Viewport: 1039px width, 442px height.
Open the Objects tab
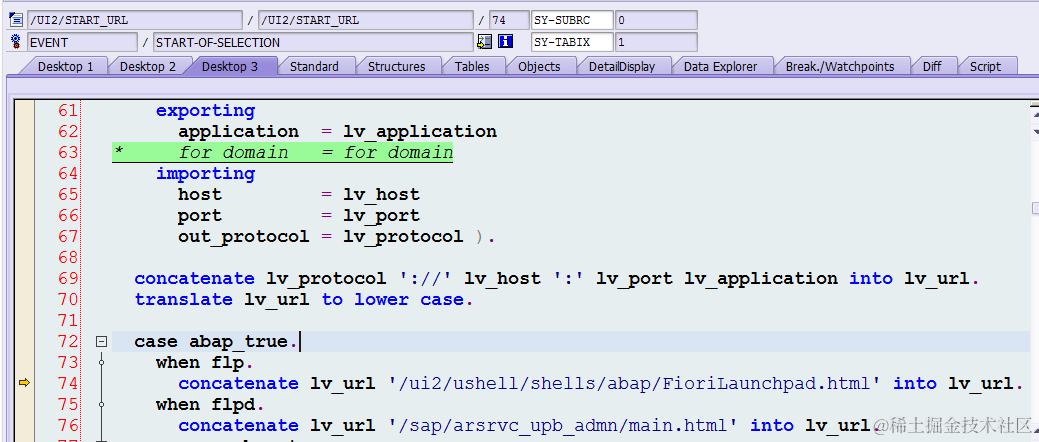pyautogui.click(x=539, y=66)
